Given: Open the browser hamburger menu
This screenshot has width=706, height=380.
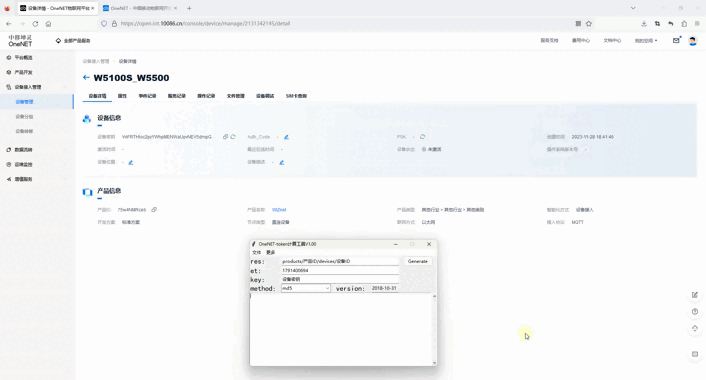Looking at the screenshot, I should tap(697, 23).
